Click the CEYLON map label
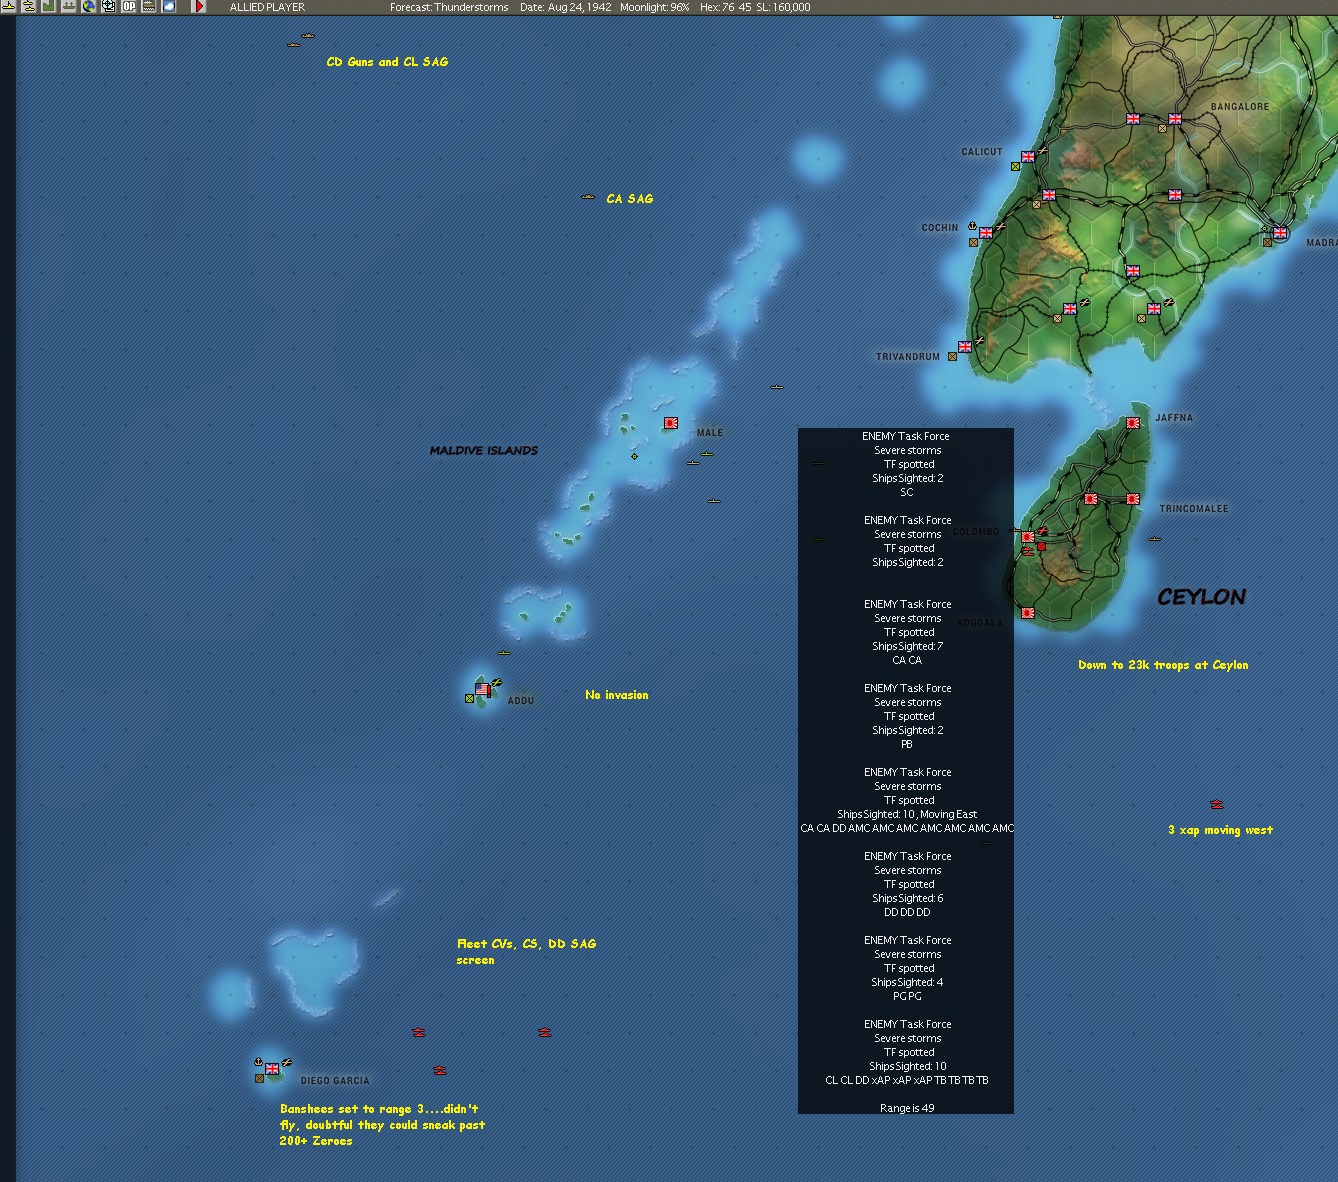This screenshot has width=1338, height=1182. 1202,597
